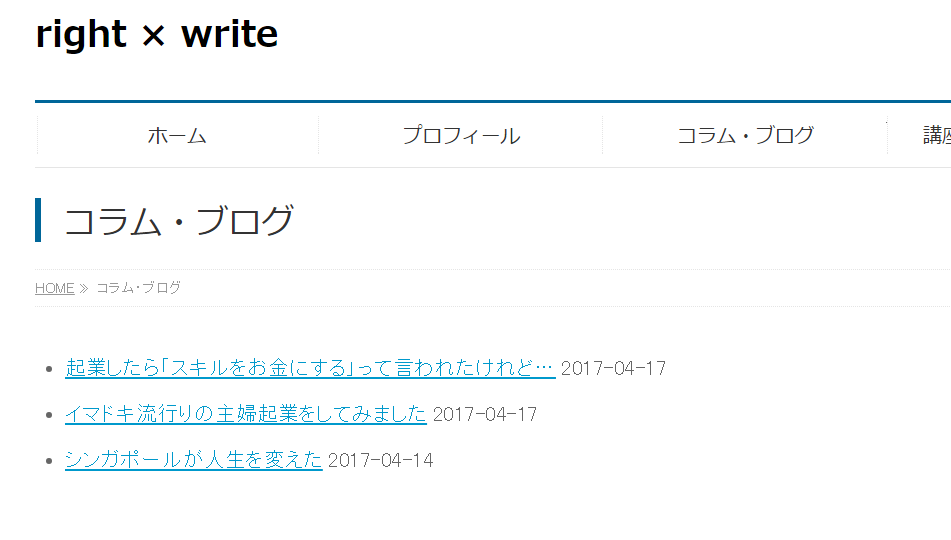Open the post イマドキ流行りの主婦起業をしてみました
The height and width of the screenshot is (540, 951).
(x=245, y=414)
